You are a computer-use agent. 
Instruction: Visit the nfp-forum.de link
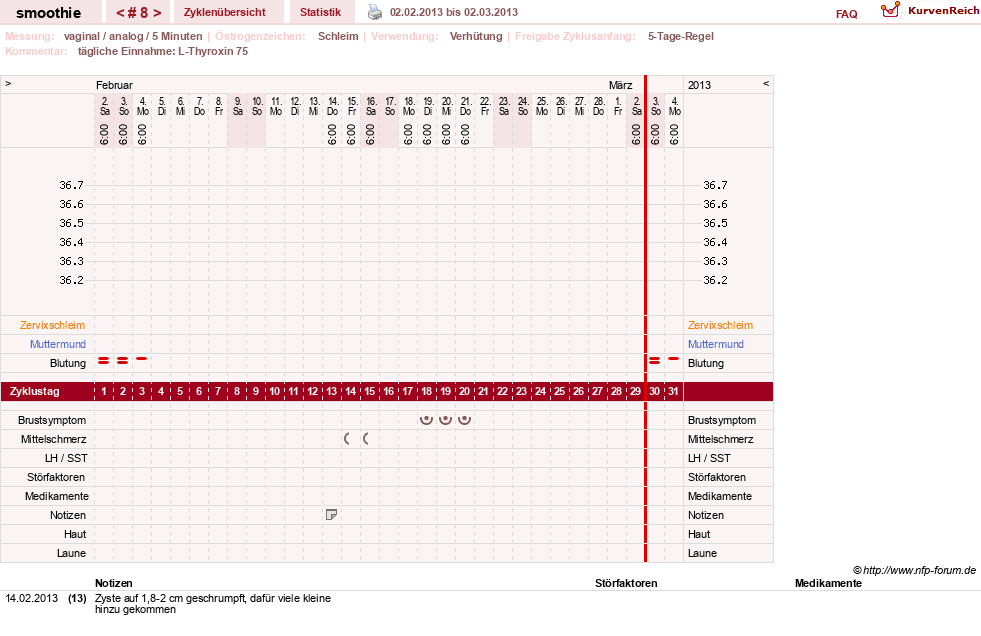920,570
